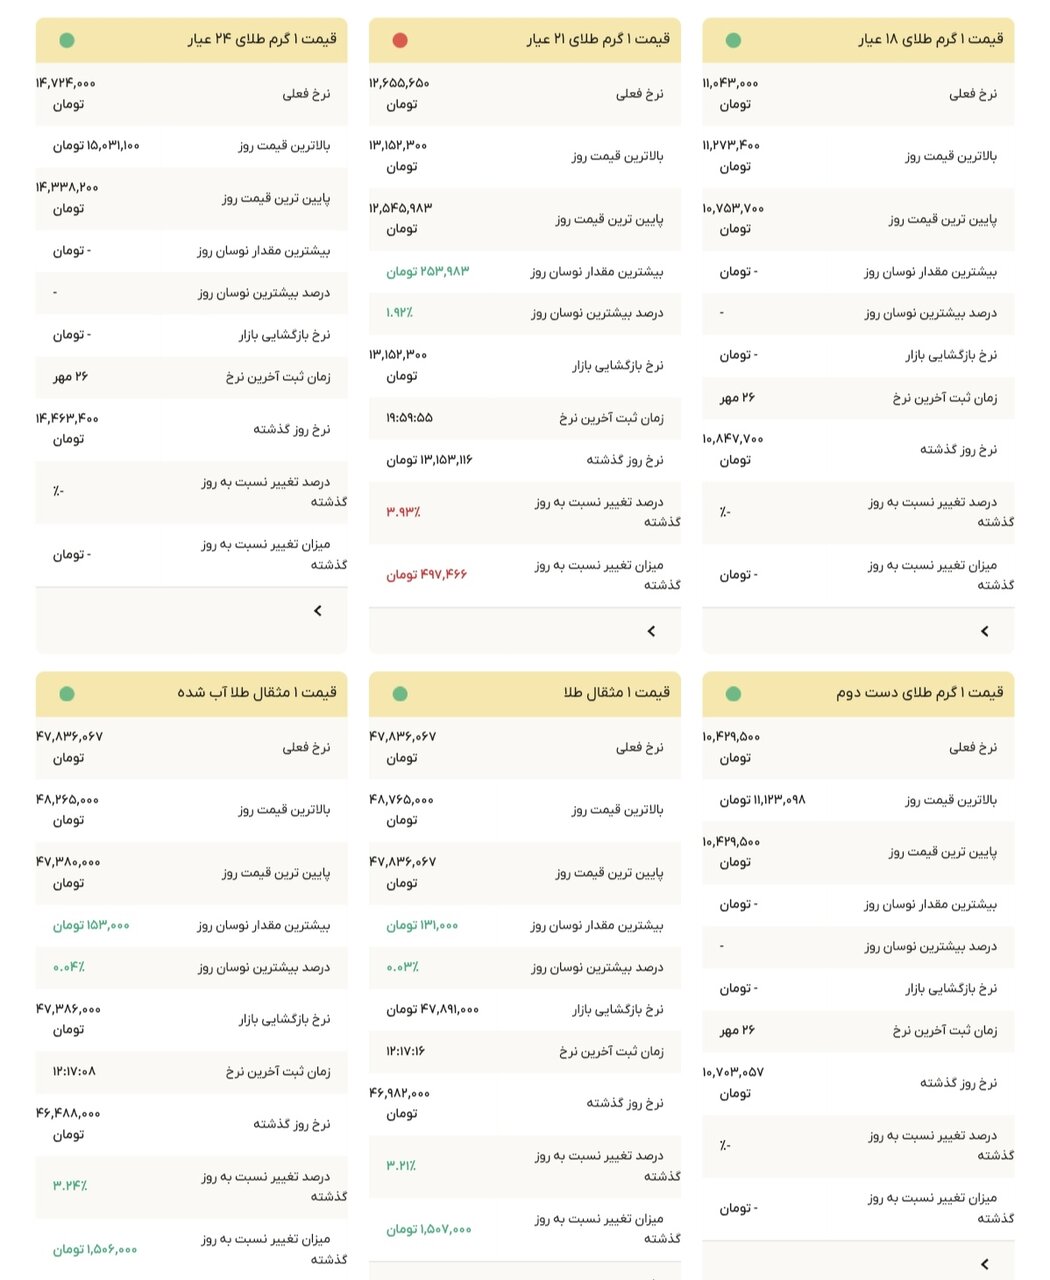Click the green dot on the قیمت ۱ مثقال طلا card
This screenshot has width=1050, height=1280.
coord(400,694)
